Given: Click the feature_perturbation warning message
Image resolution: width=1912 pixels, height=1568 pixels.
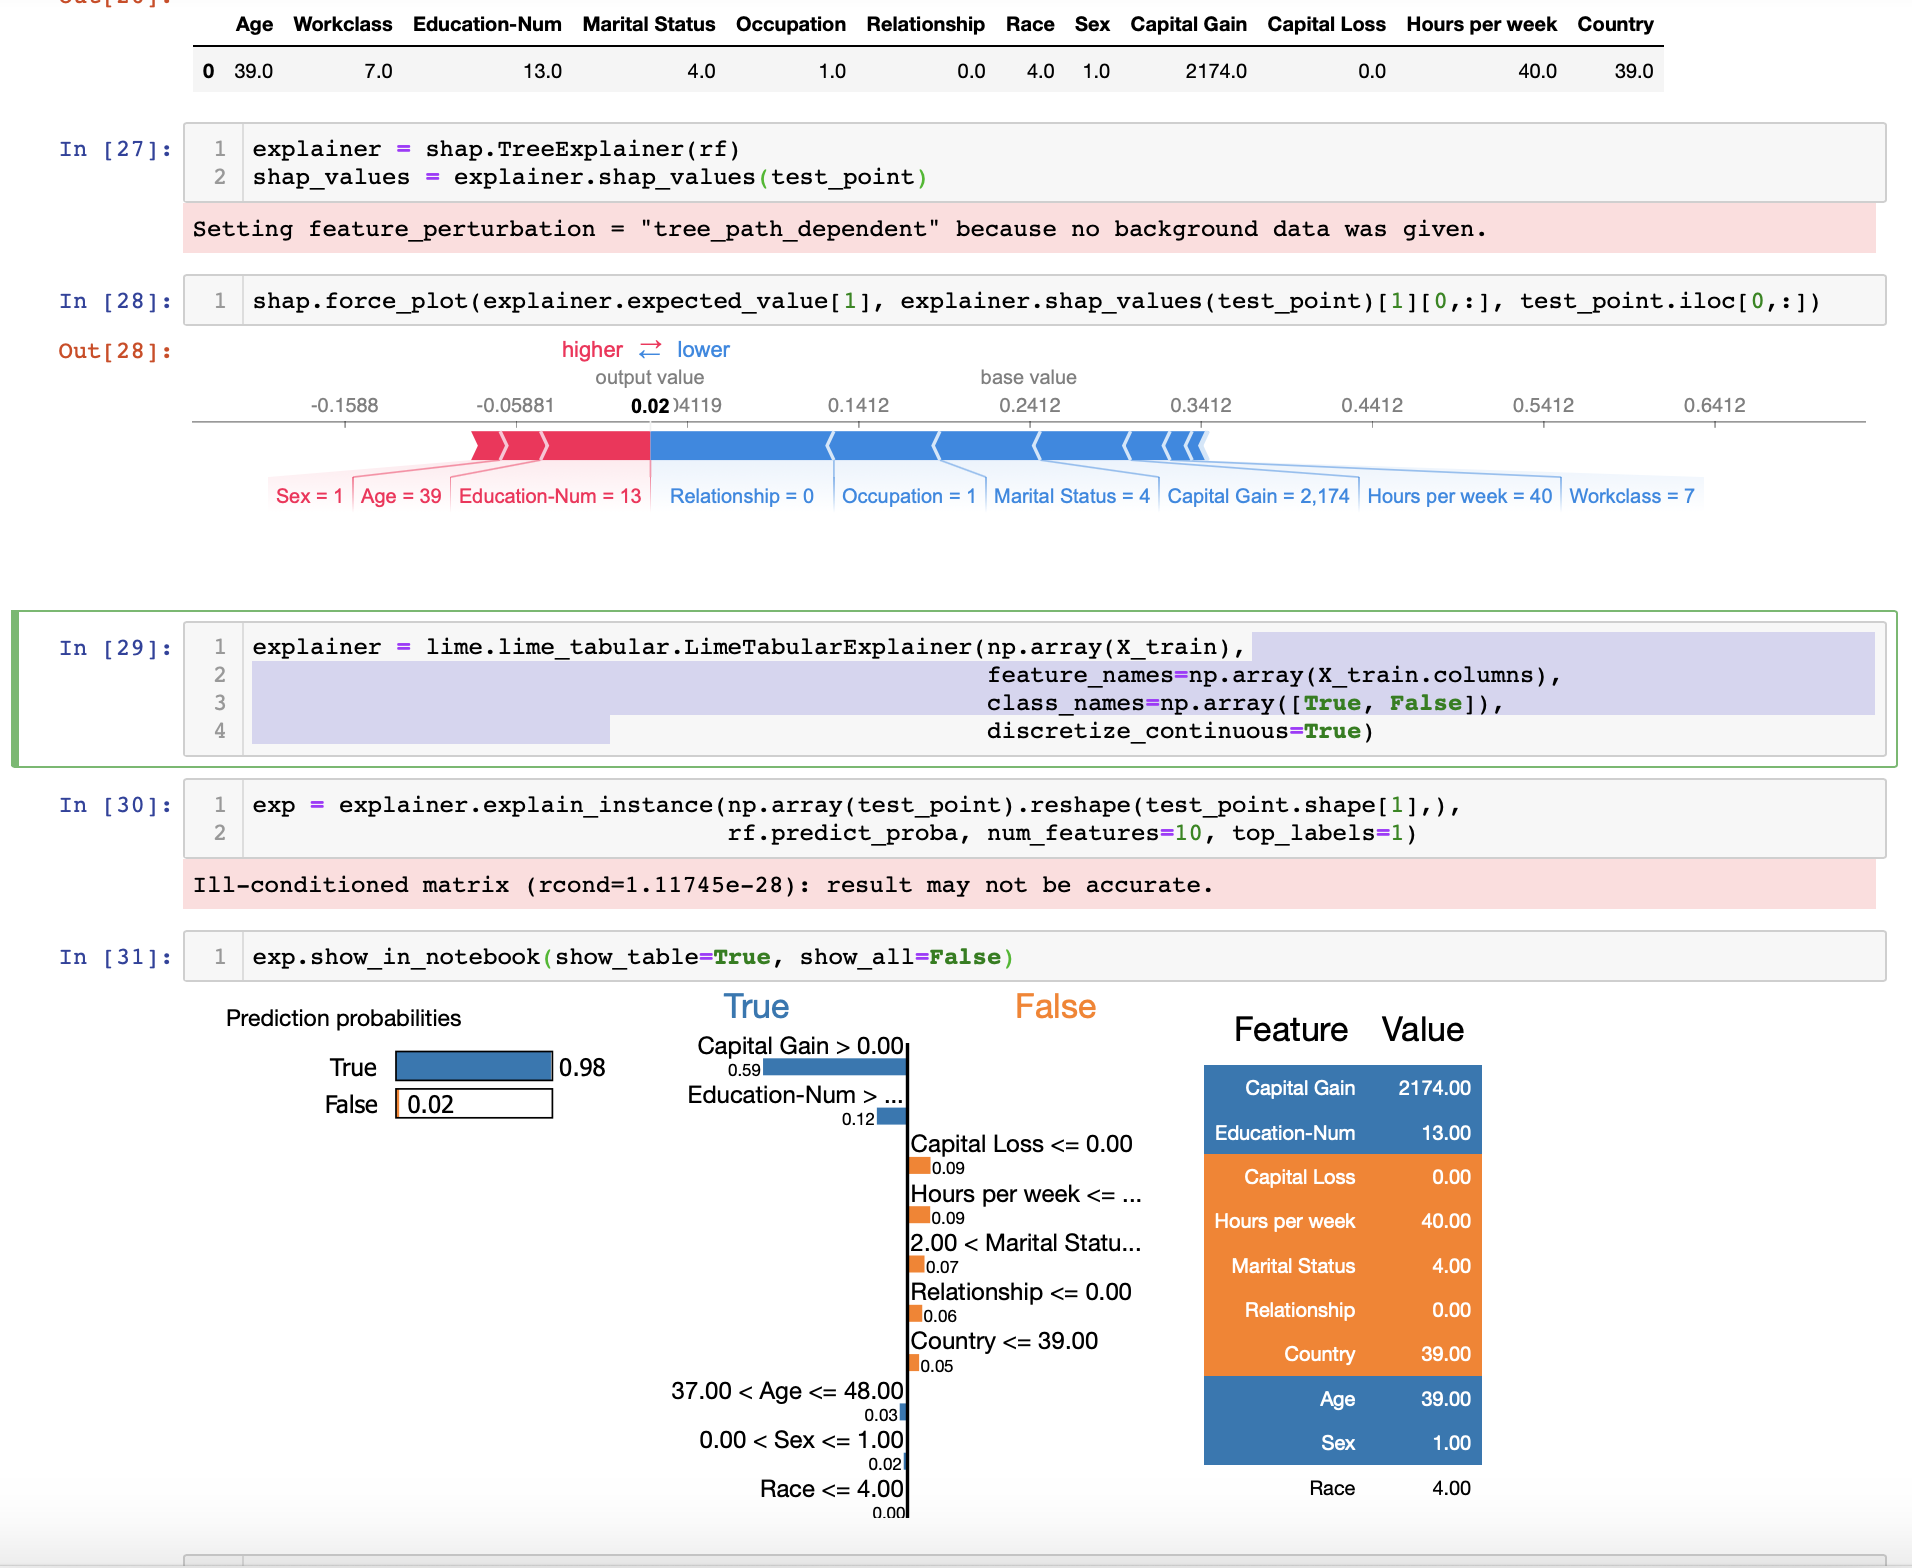Looking at the screenshot, I should pyautogui.click(x=839, y=229).
